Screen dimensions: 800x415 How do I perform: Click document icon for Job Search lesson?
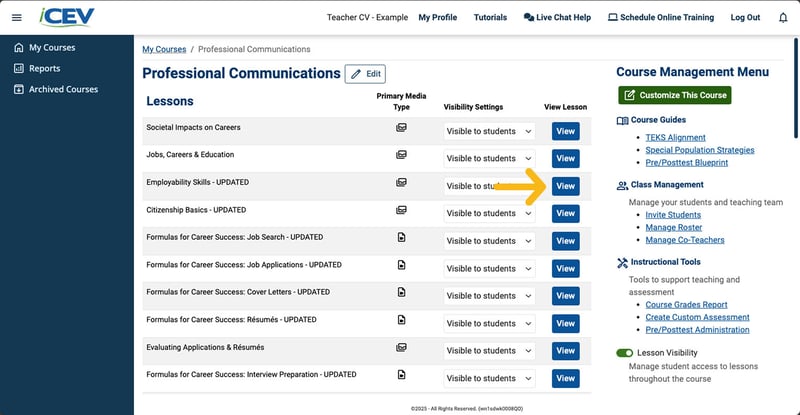402,237
